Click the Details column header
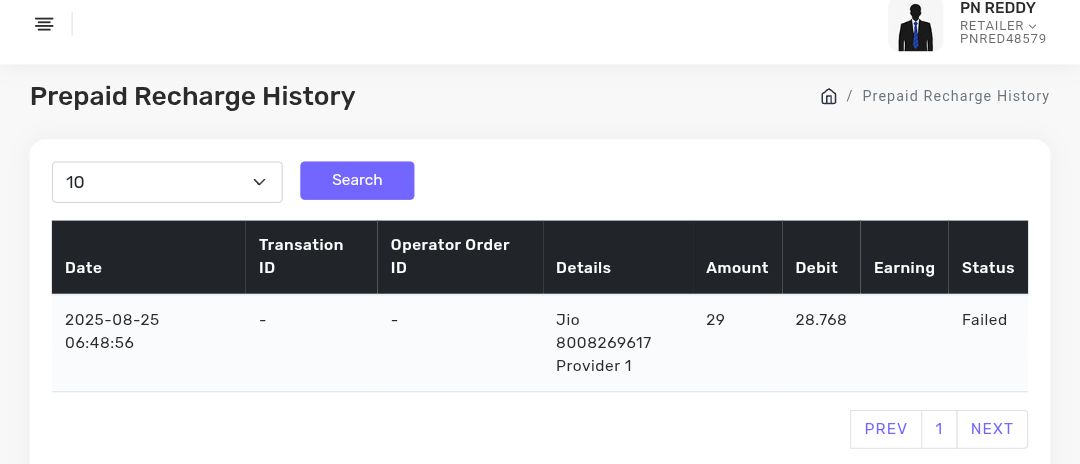This screenshot has height=464, width=1080. click(583, 268)
